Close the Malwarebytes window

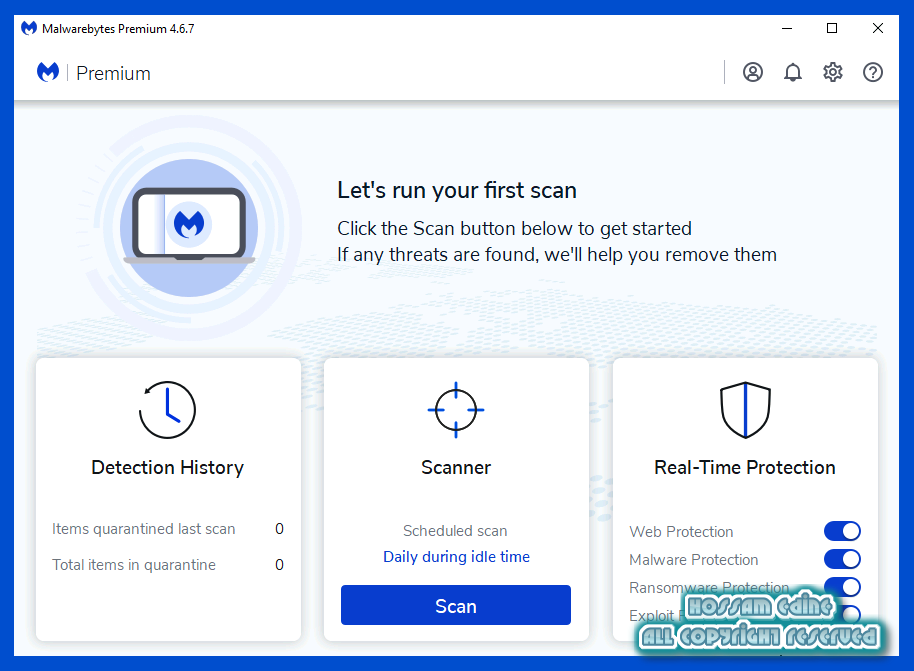pos(877,28)
